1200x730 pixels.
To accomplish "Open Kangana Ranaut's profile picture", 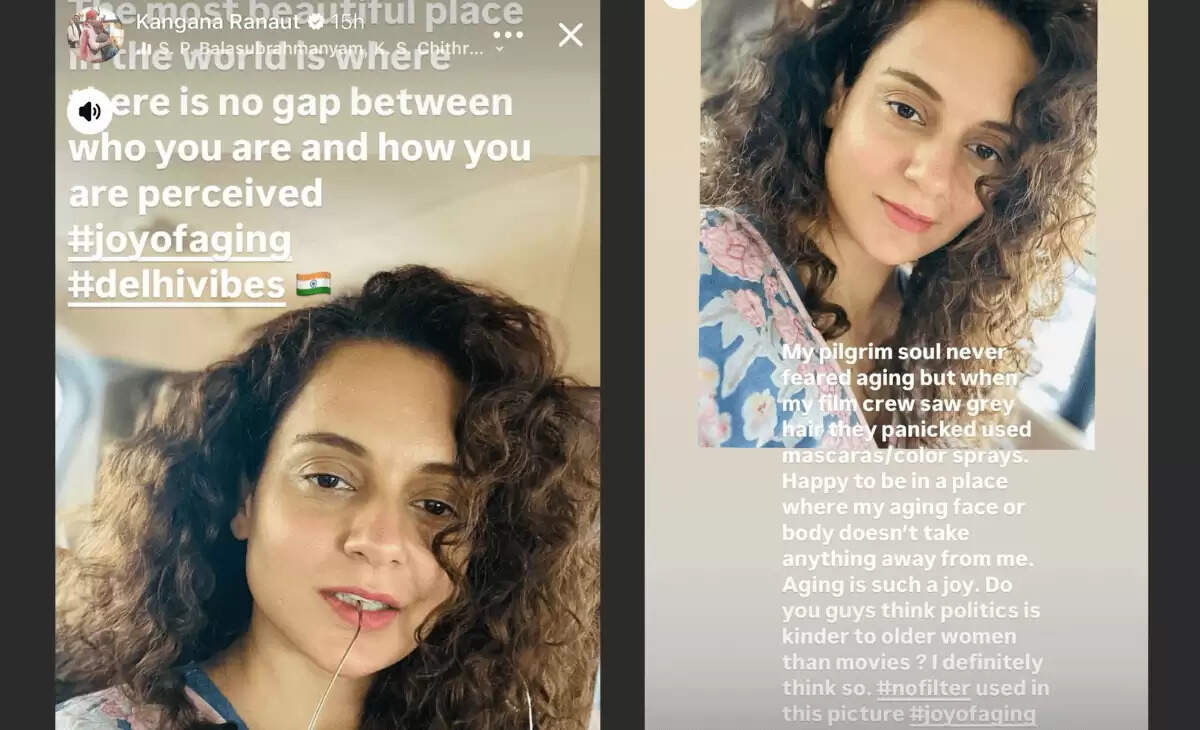I will pos(95,34).
